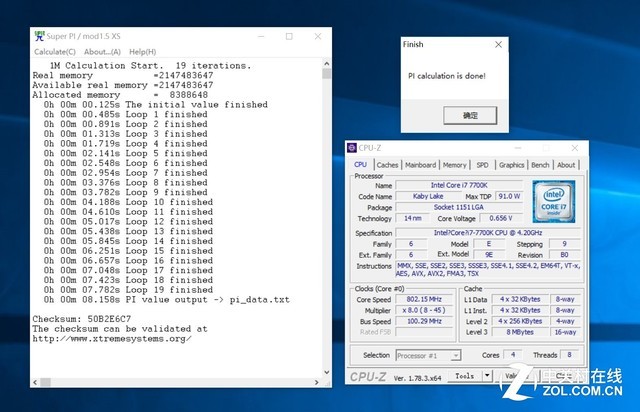Click the Super PI horizontal scrollbar thumb

click(45, 383)
